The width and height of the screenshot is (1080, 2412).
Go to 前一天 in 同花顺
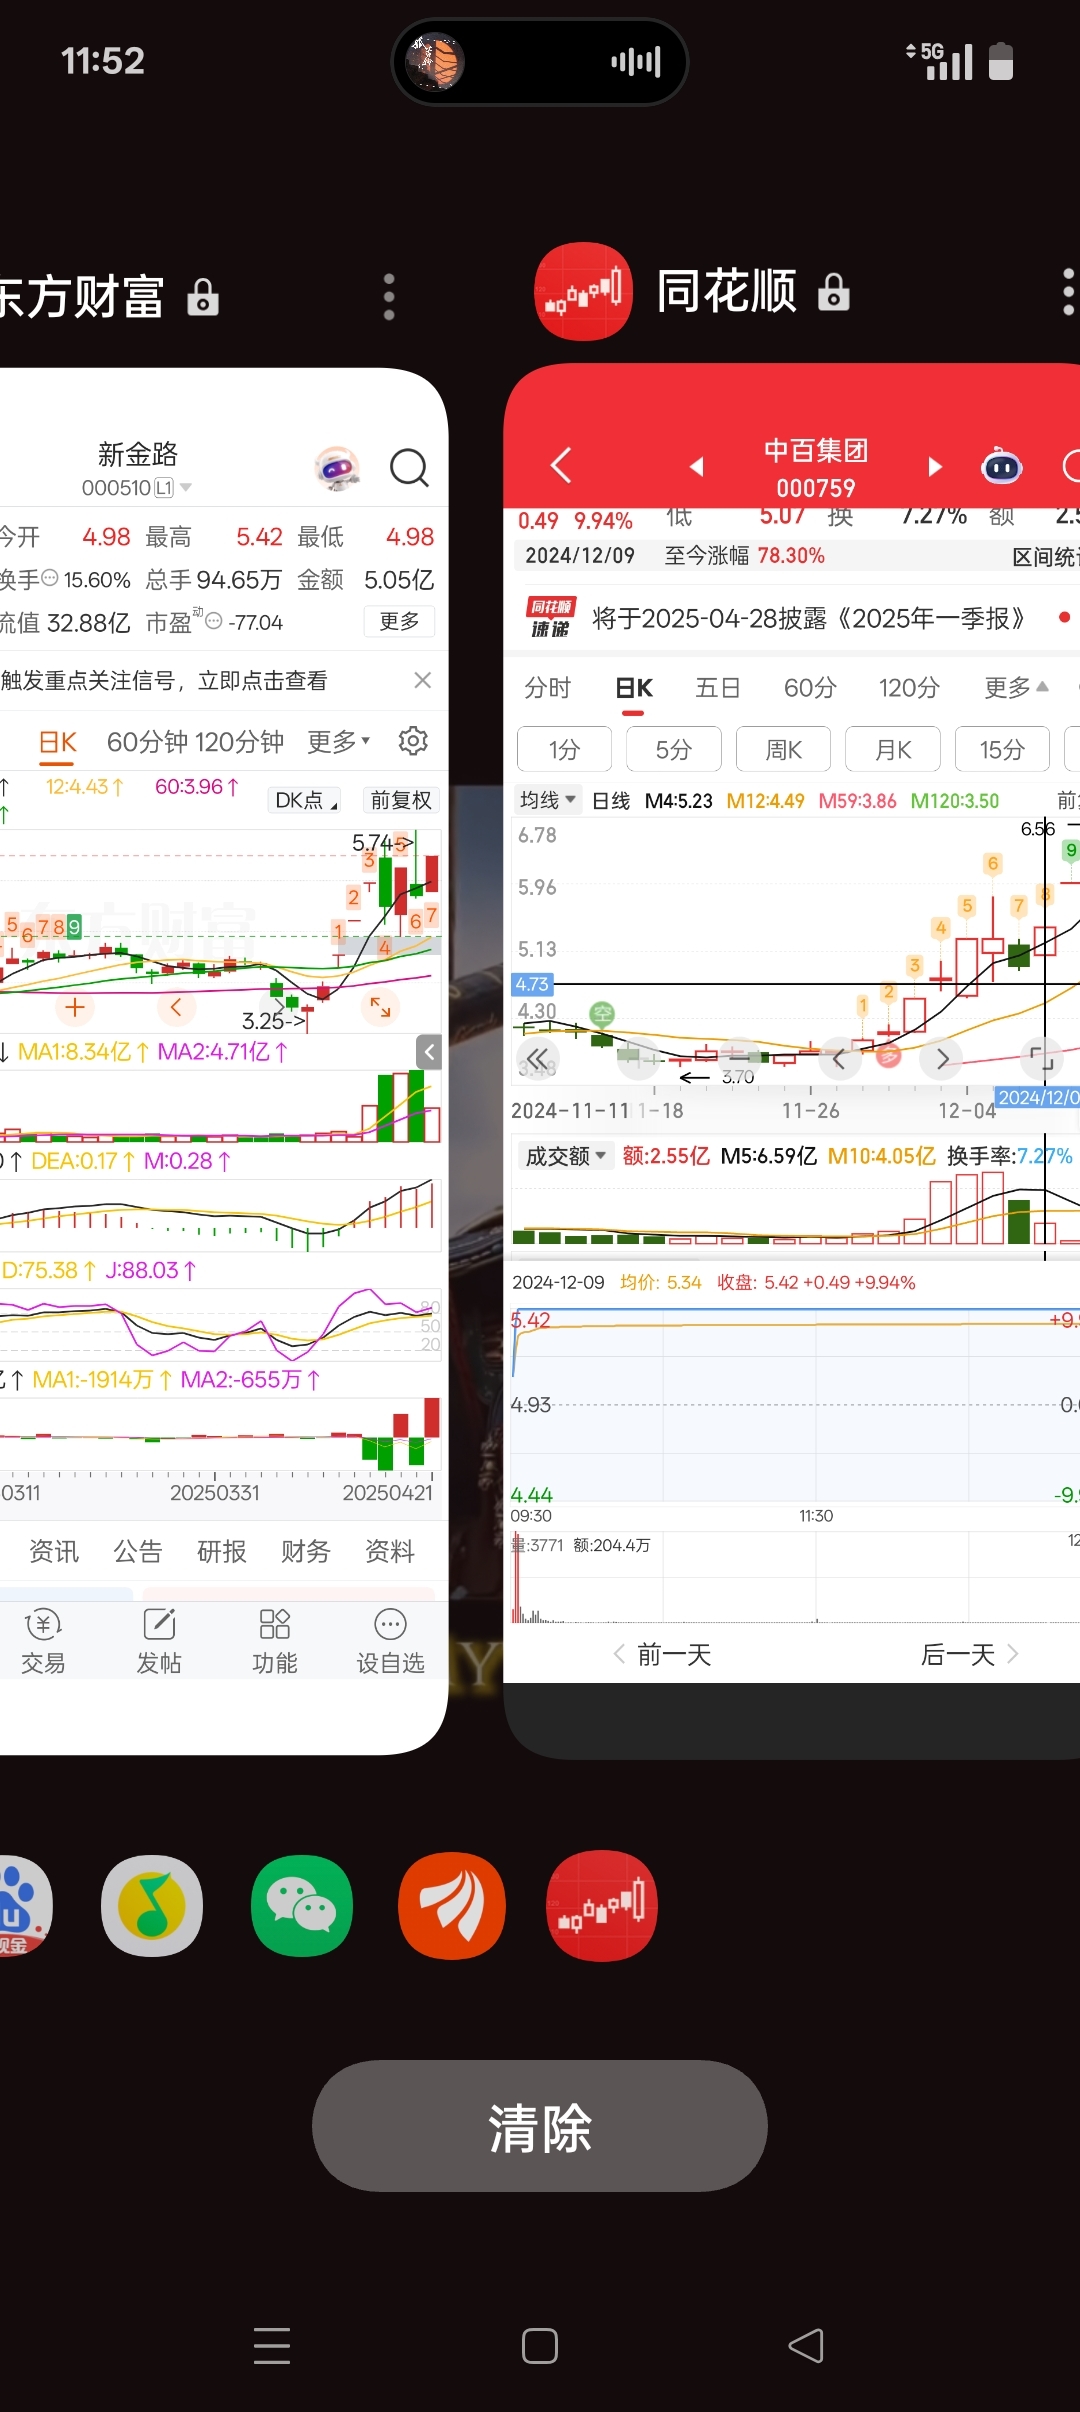662,1655
